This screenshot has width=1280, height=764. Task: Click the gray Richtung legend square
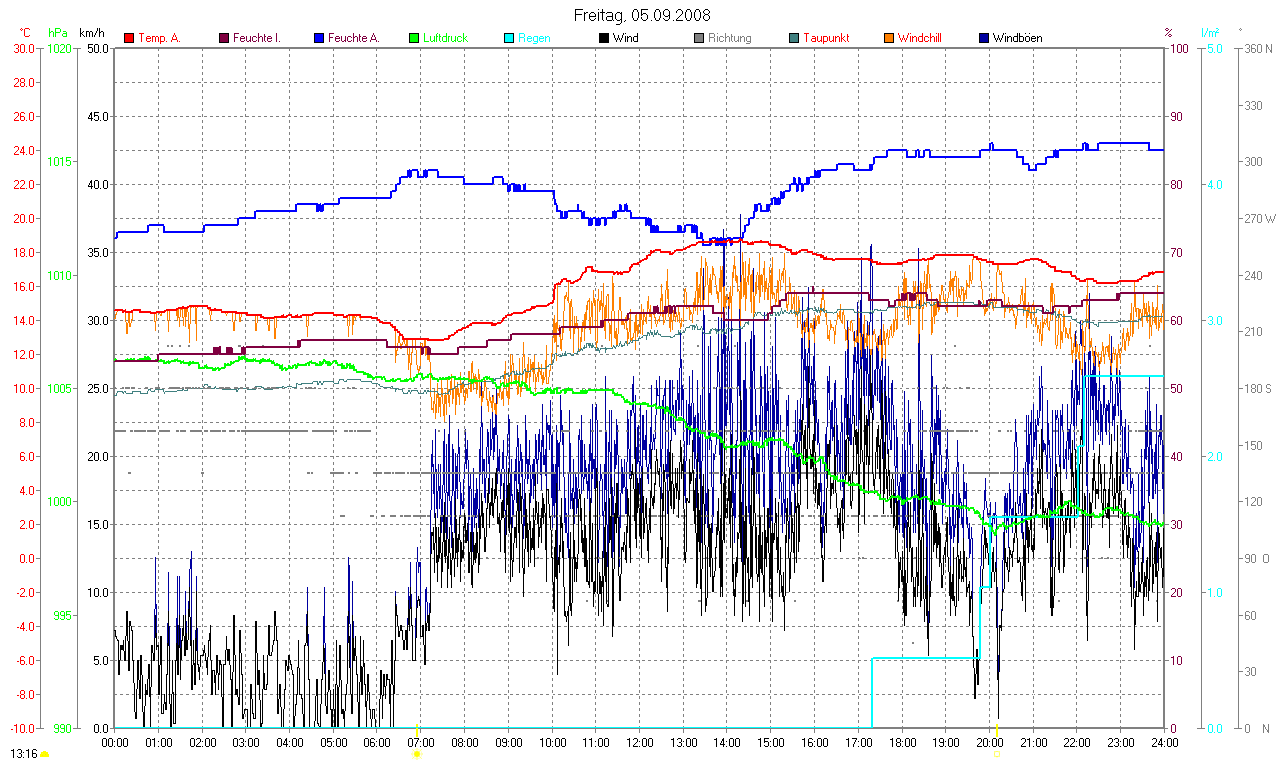pos(699,38)
